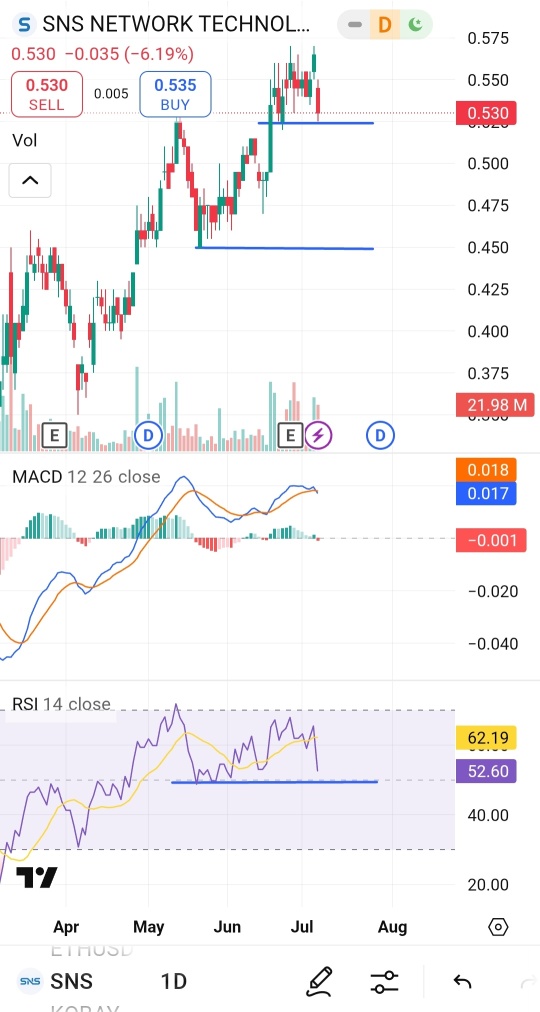Collapse indicator legend with up chevron
Viewport: 540px width, 1012px height.
point(30,181)
